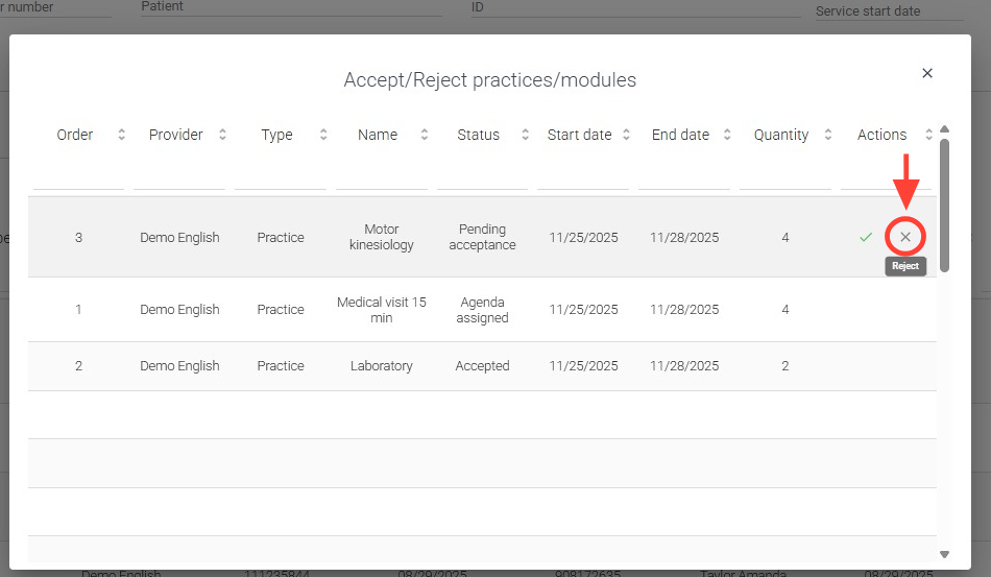
Task: Sort table by Type column arrows
Action: [x=323, y=135]
